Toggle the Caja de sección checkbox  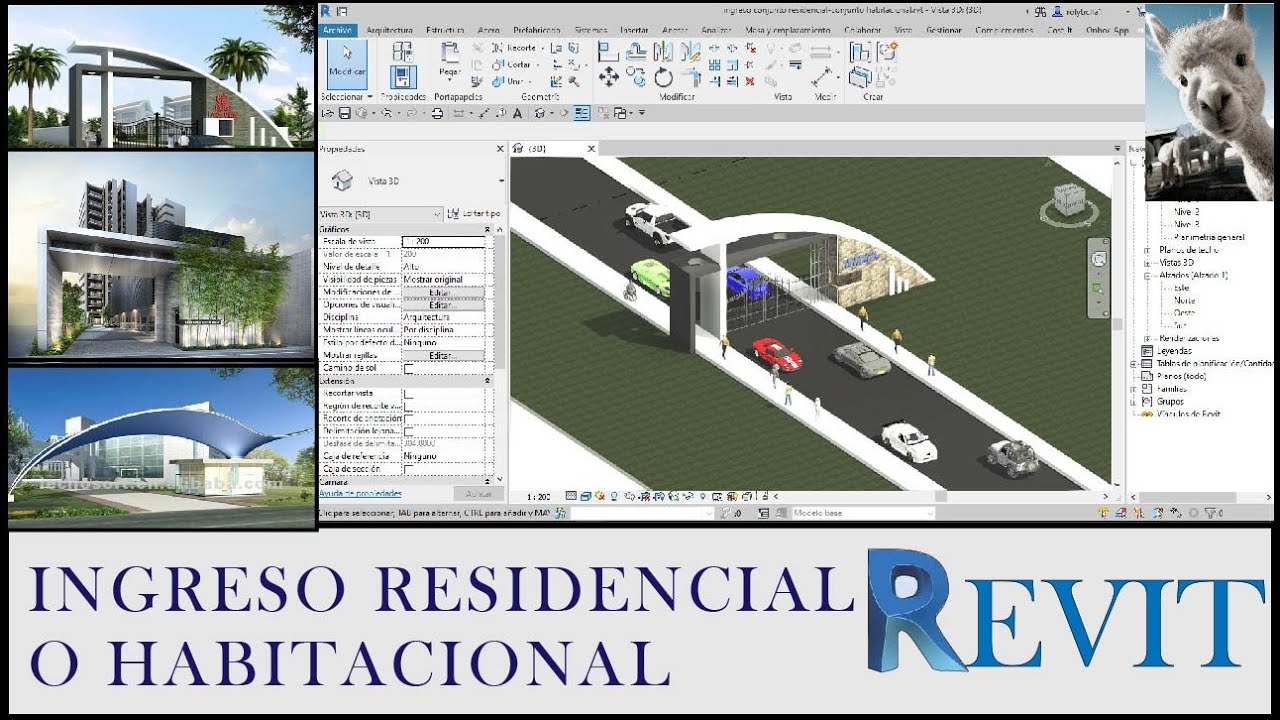tap(408, 468)
